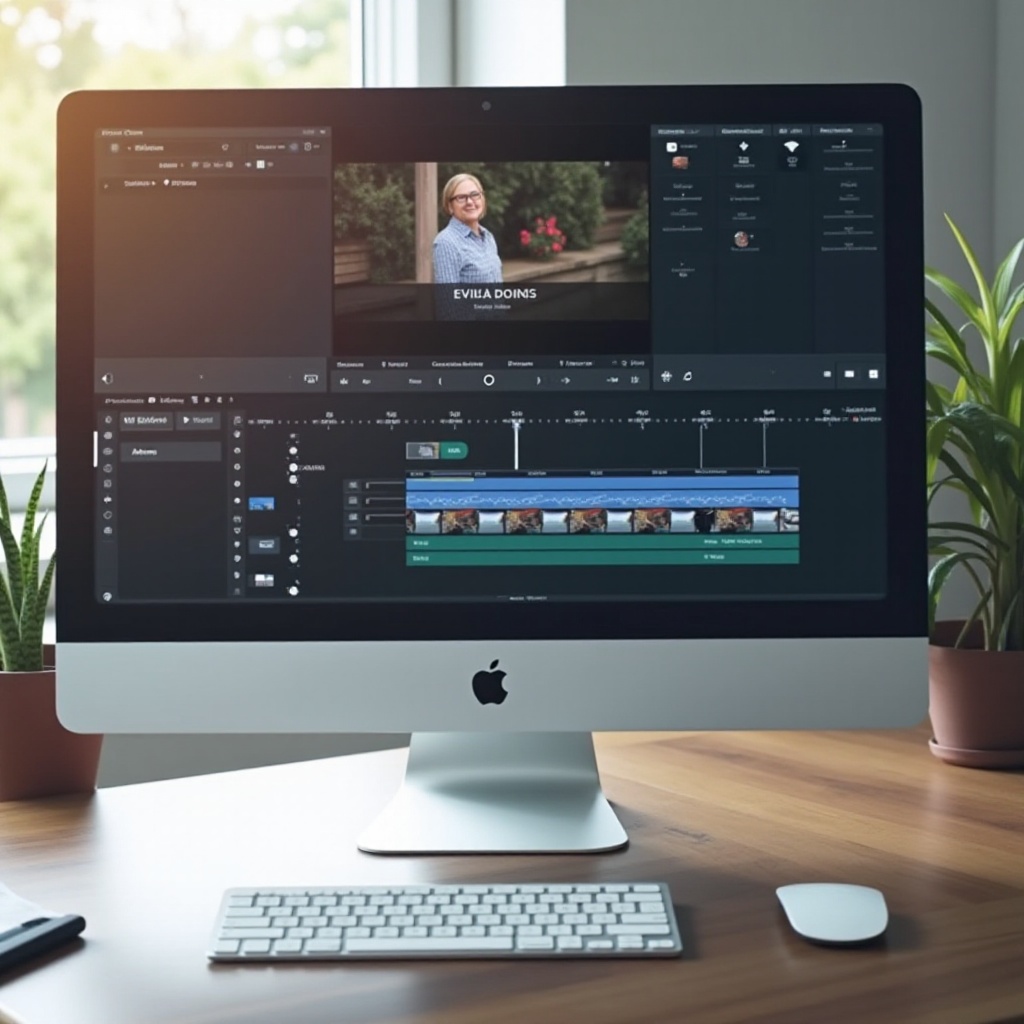Click the round avatar icon in the right panel
Viewport: 1024px width, 1024px height.
click(x=741, y=239)
